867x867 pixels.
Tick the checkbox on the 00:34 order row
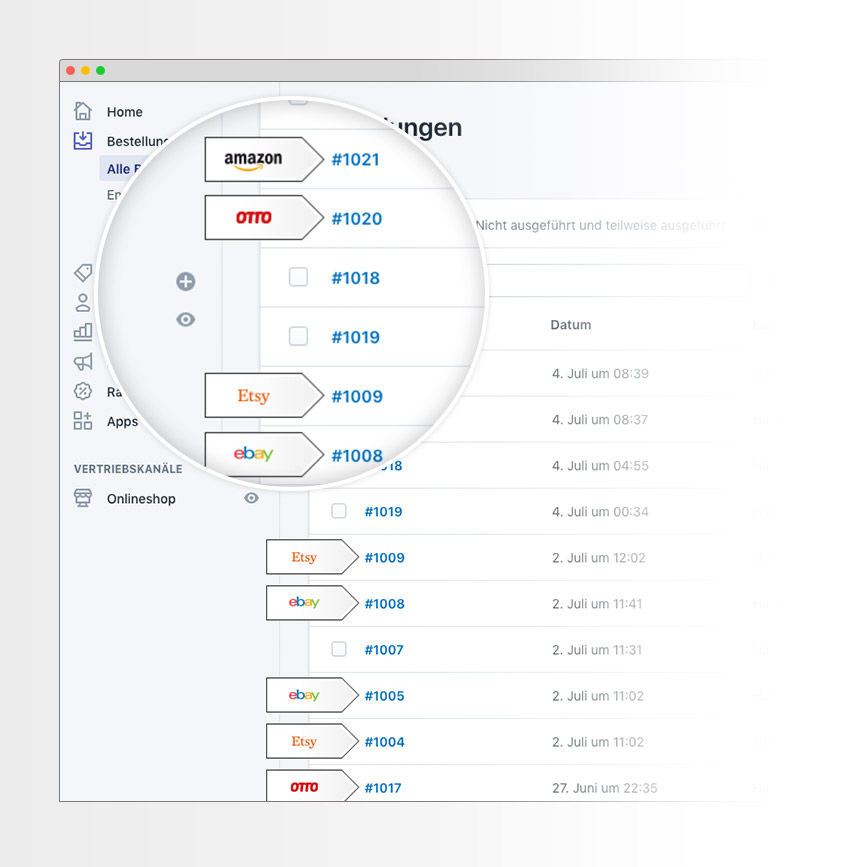[339, 511]
